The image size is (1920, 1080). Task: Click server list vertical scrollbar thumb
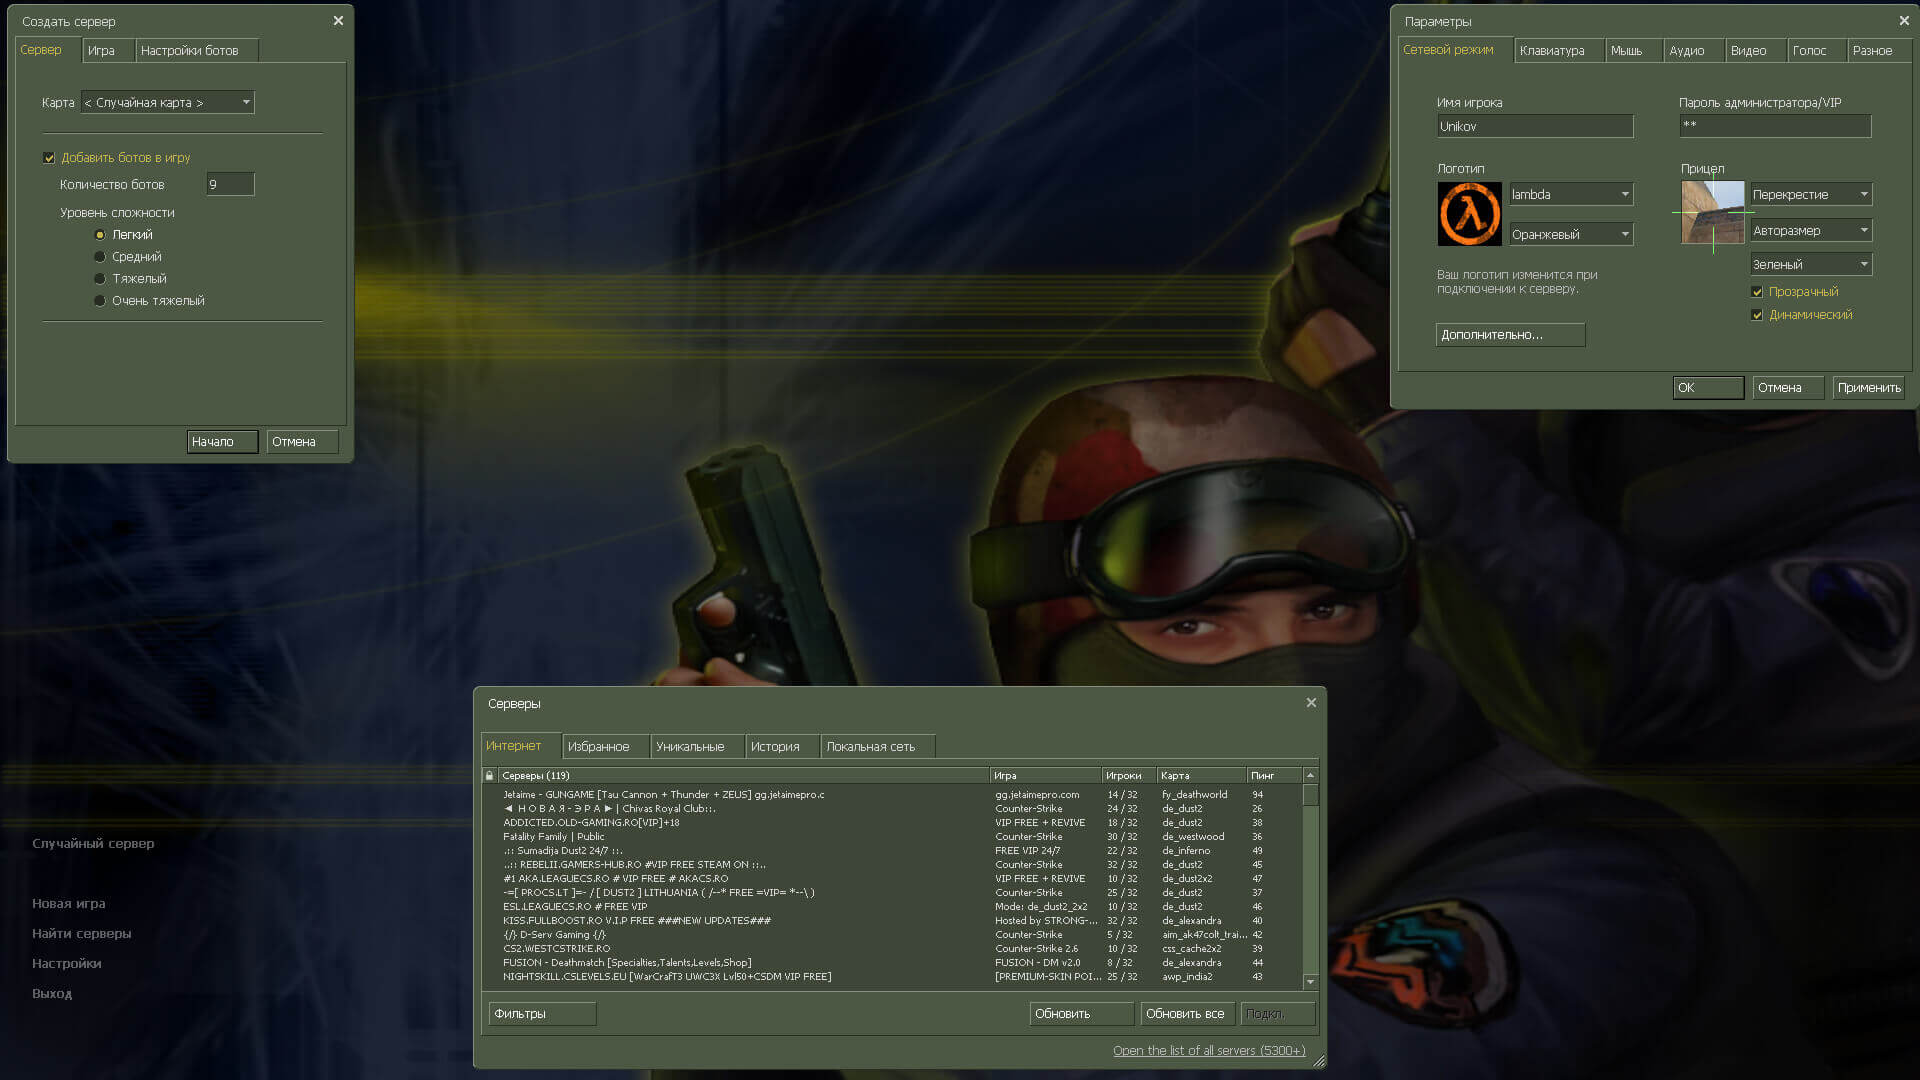click(x=1311, y=795)
